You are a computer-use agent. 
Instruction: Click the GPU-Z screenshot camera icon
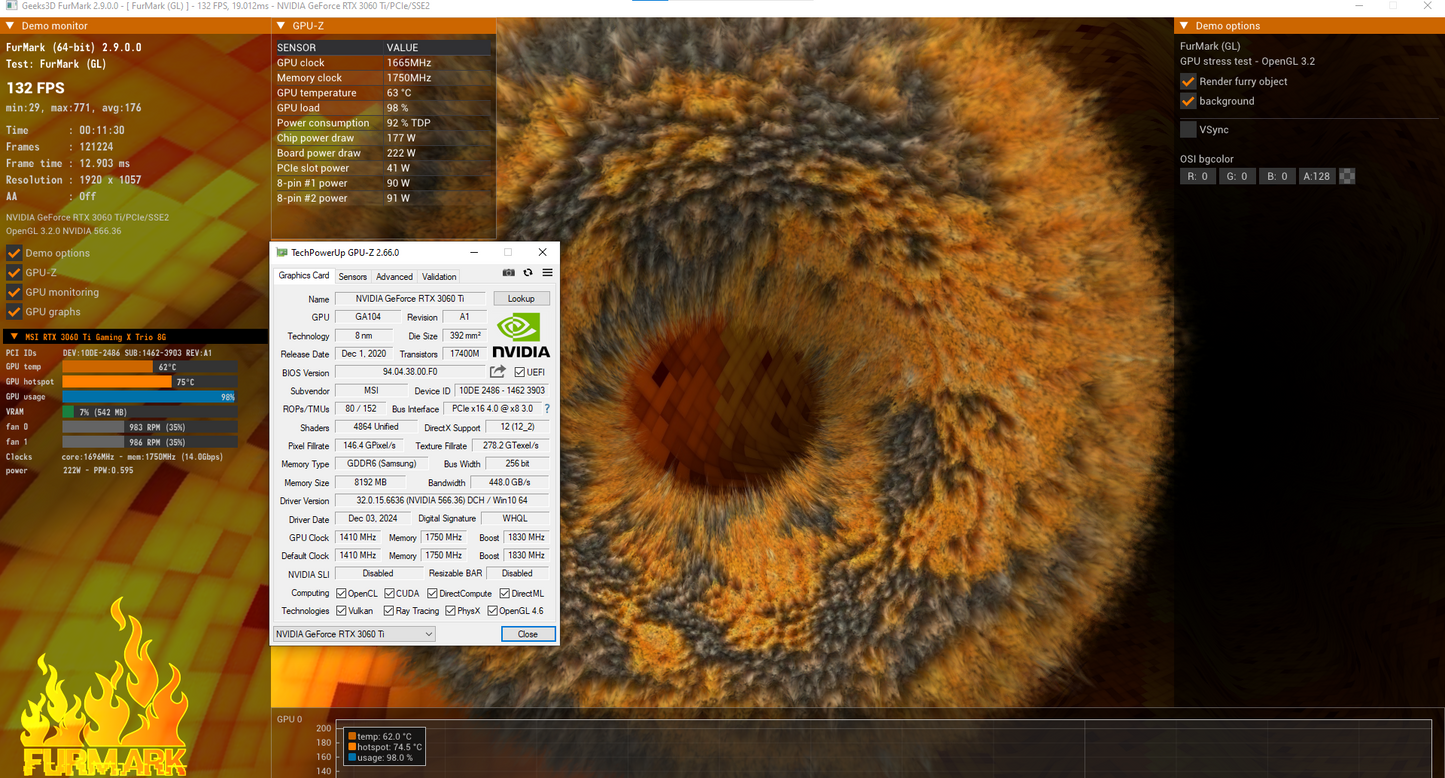click(509, 273)
